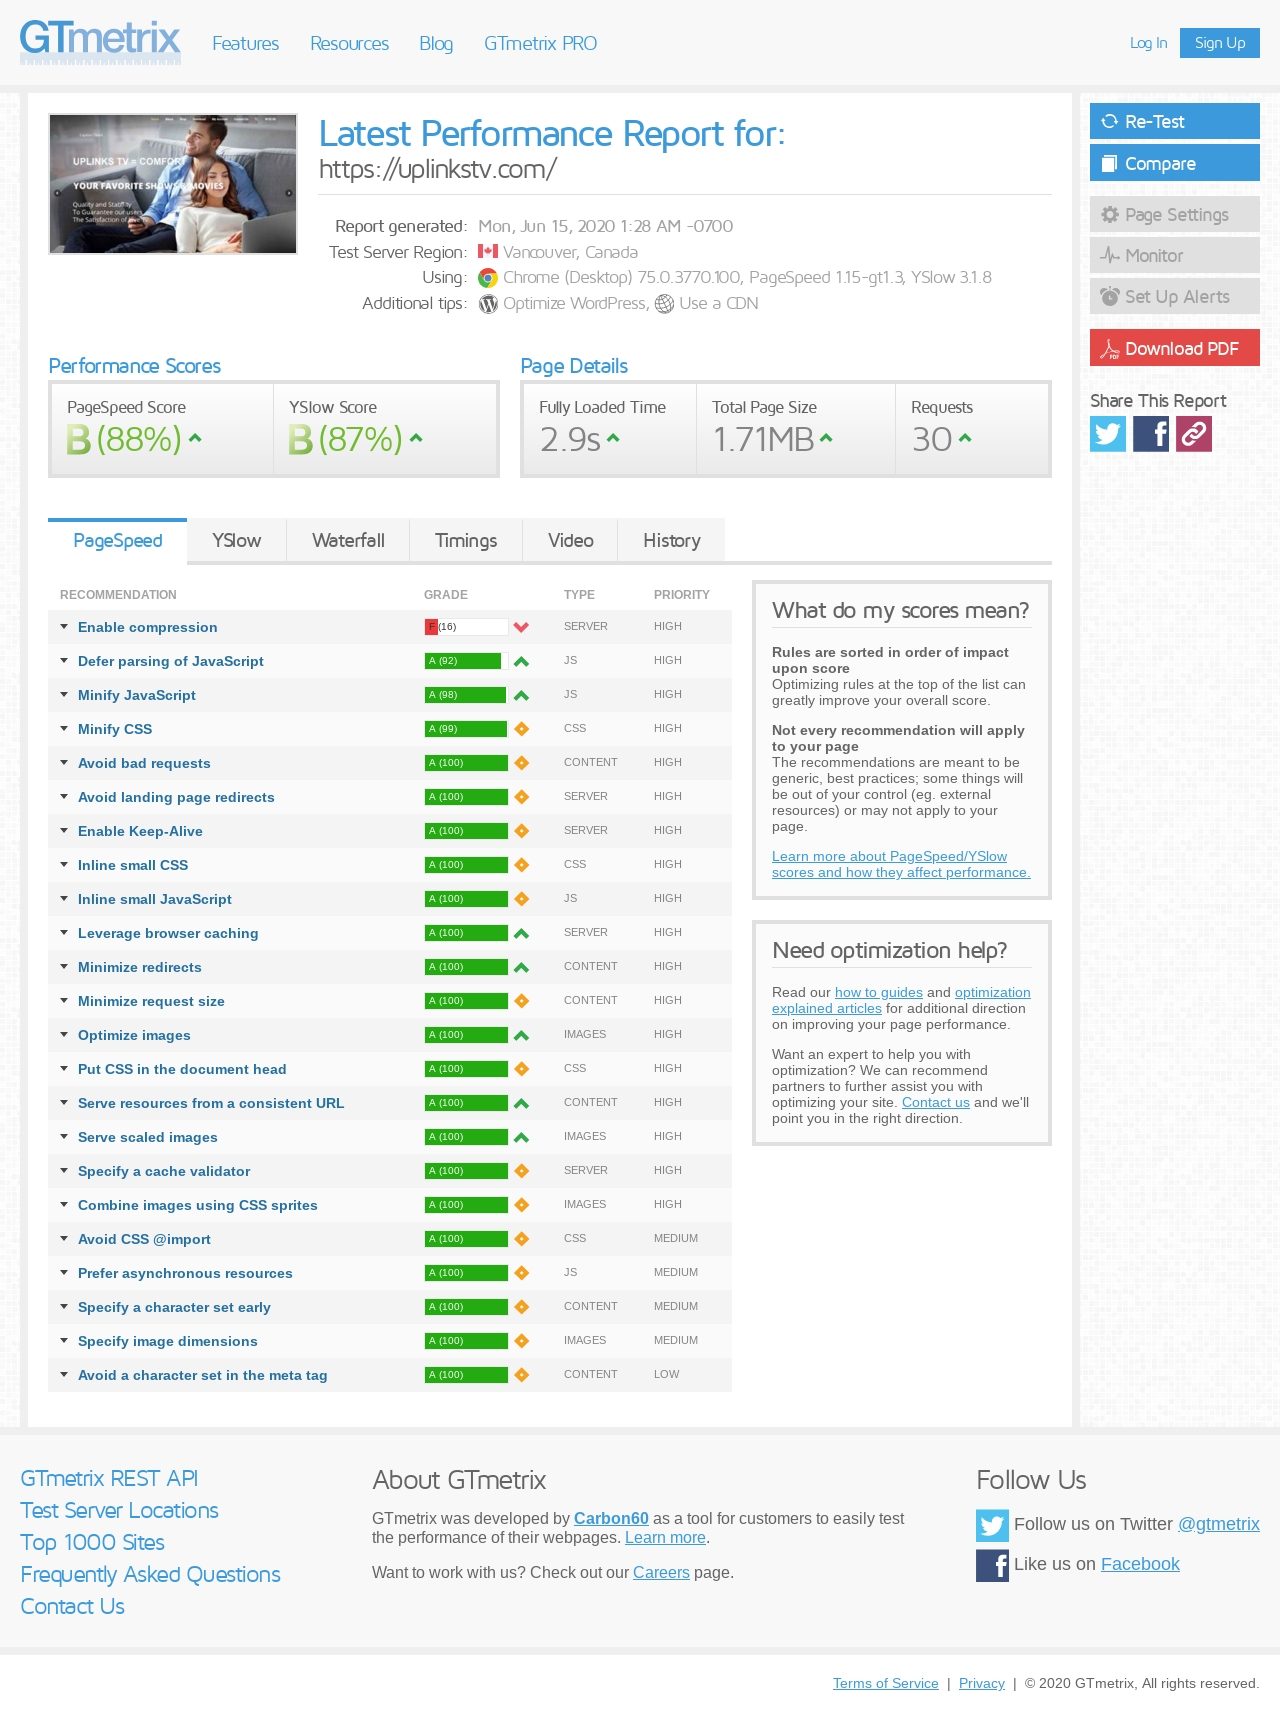Click the WordPress icon beside Optimize WordPress

point(488,304)
